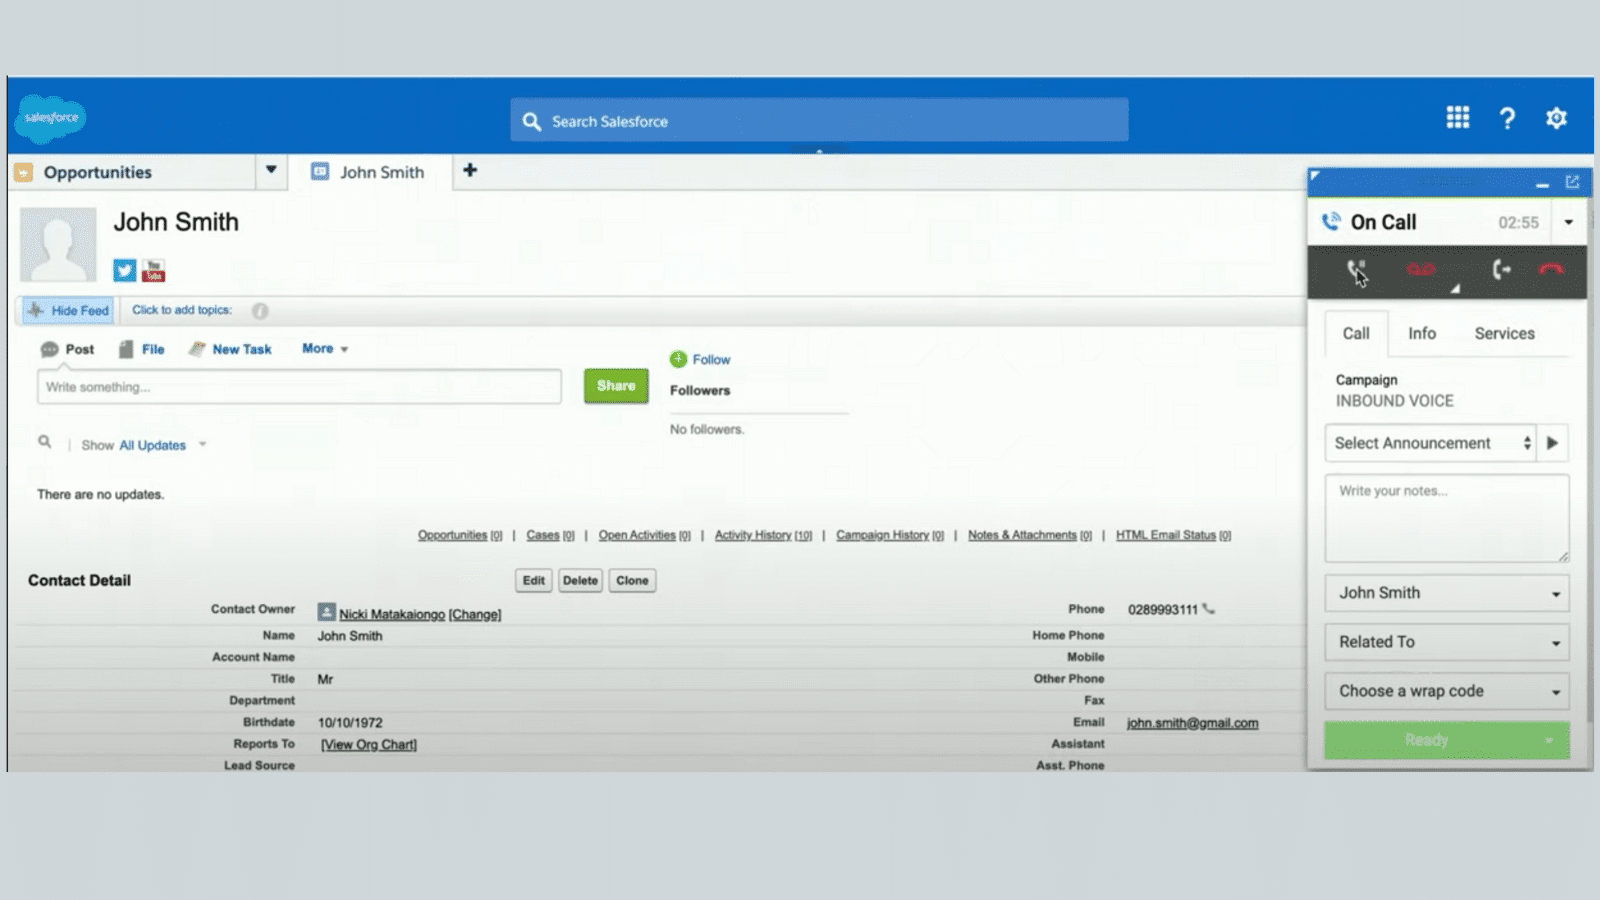
Task: Switch to the Call tab
Action: coord(1356,334)
